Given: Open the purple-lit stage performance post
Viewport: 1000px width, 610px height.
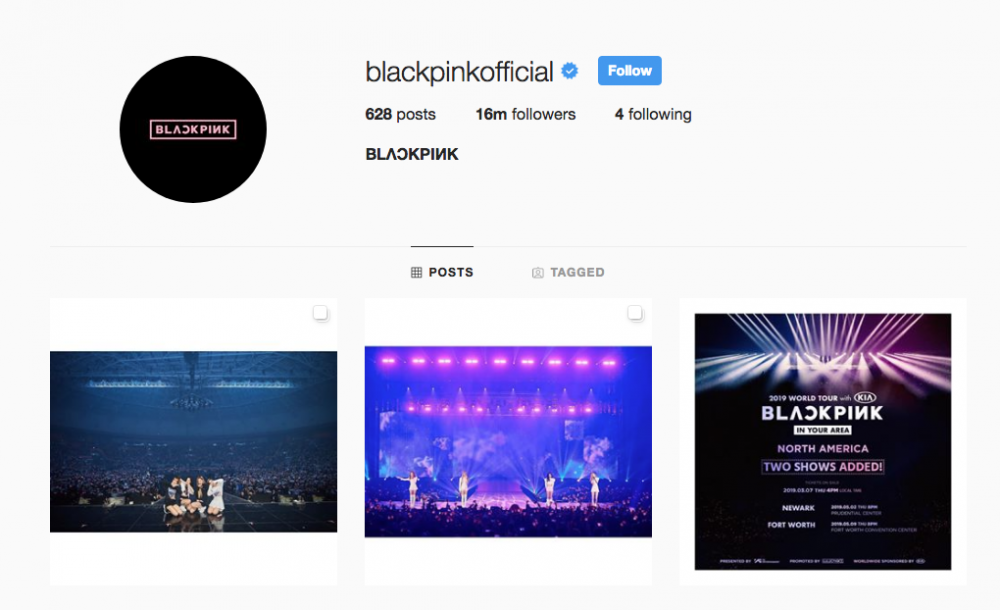Looking at the screenshot, I should click(x=508, y=442).
